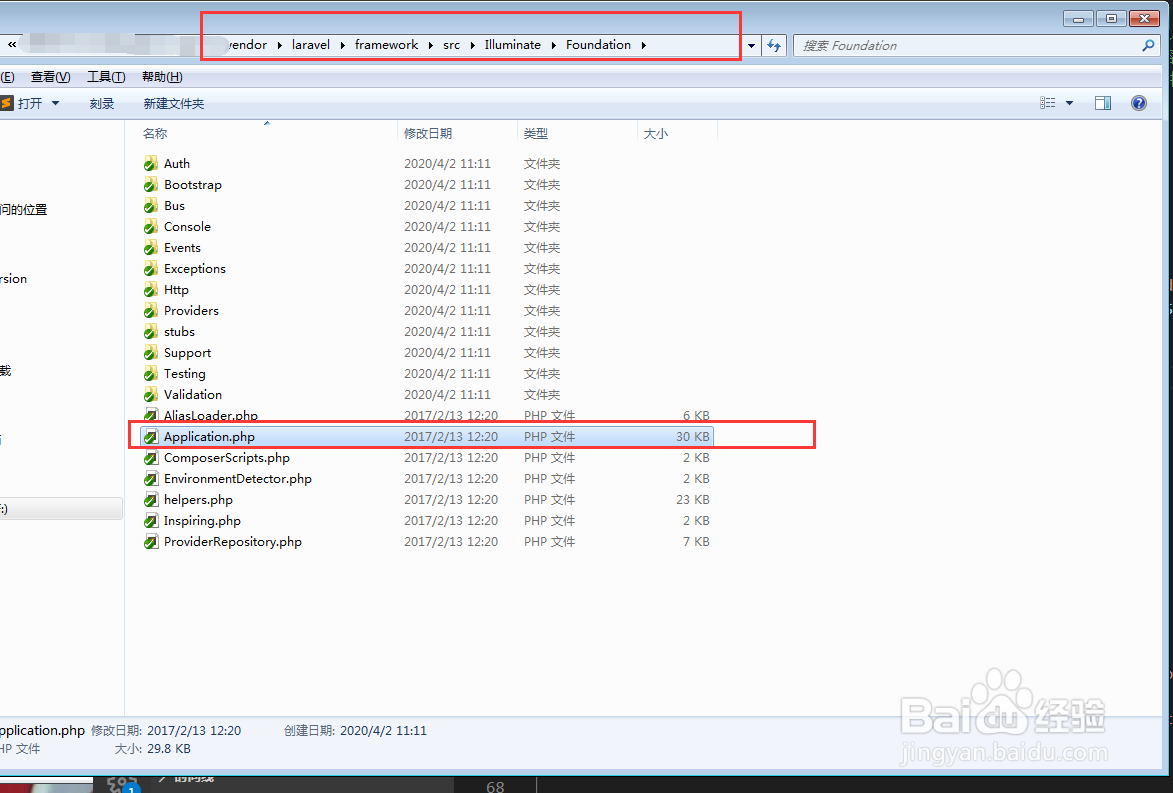Click the Testing folder icon
Image resolution: width=1173 pixels, height=793 pixels.
click(x=150, y=373)
